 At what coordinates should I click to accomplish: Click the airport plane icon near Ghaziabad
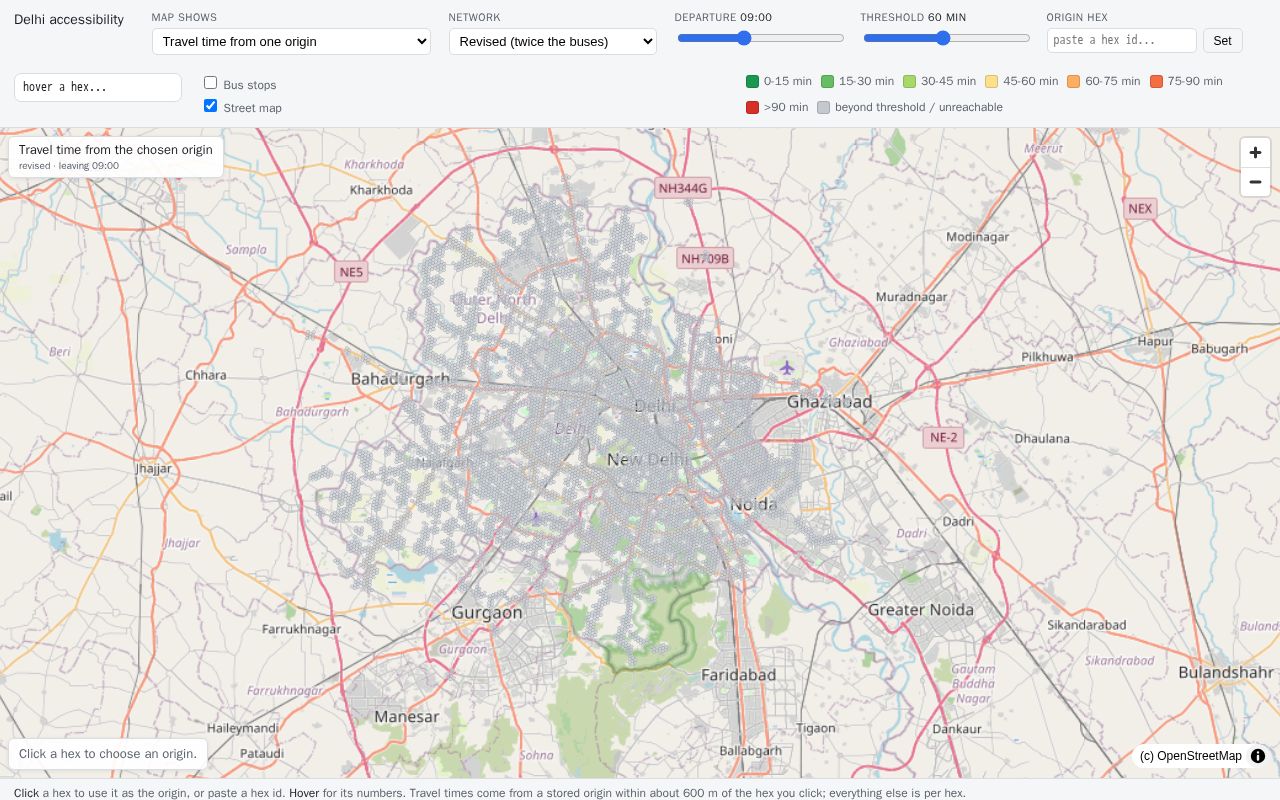(787, 368)
